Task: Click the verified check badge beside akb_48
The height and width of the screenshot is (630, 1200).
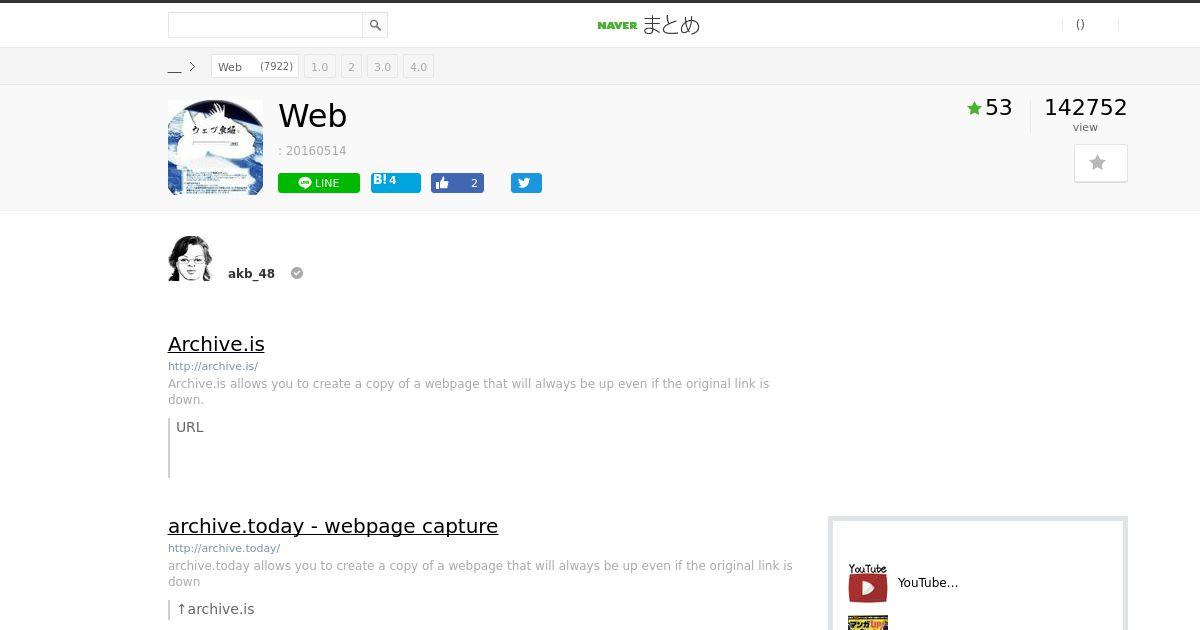Action: click(x=297, y=273)
